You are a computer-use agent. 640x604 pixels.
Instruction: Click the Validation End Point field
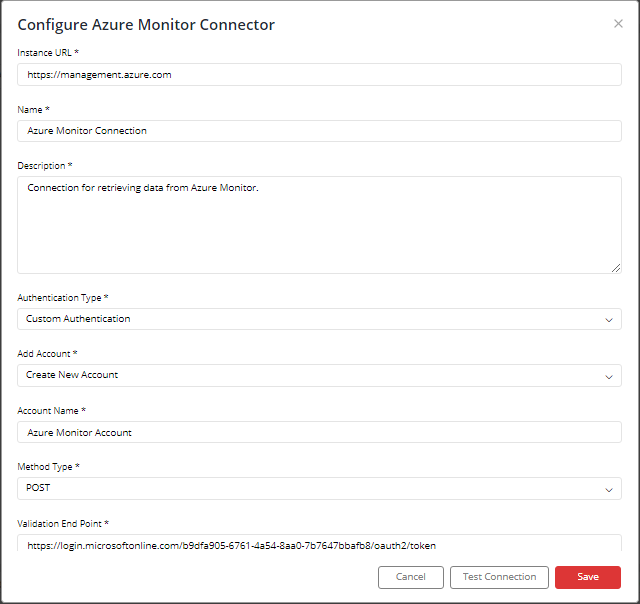(x=319, y=543)
